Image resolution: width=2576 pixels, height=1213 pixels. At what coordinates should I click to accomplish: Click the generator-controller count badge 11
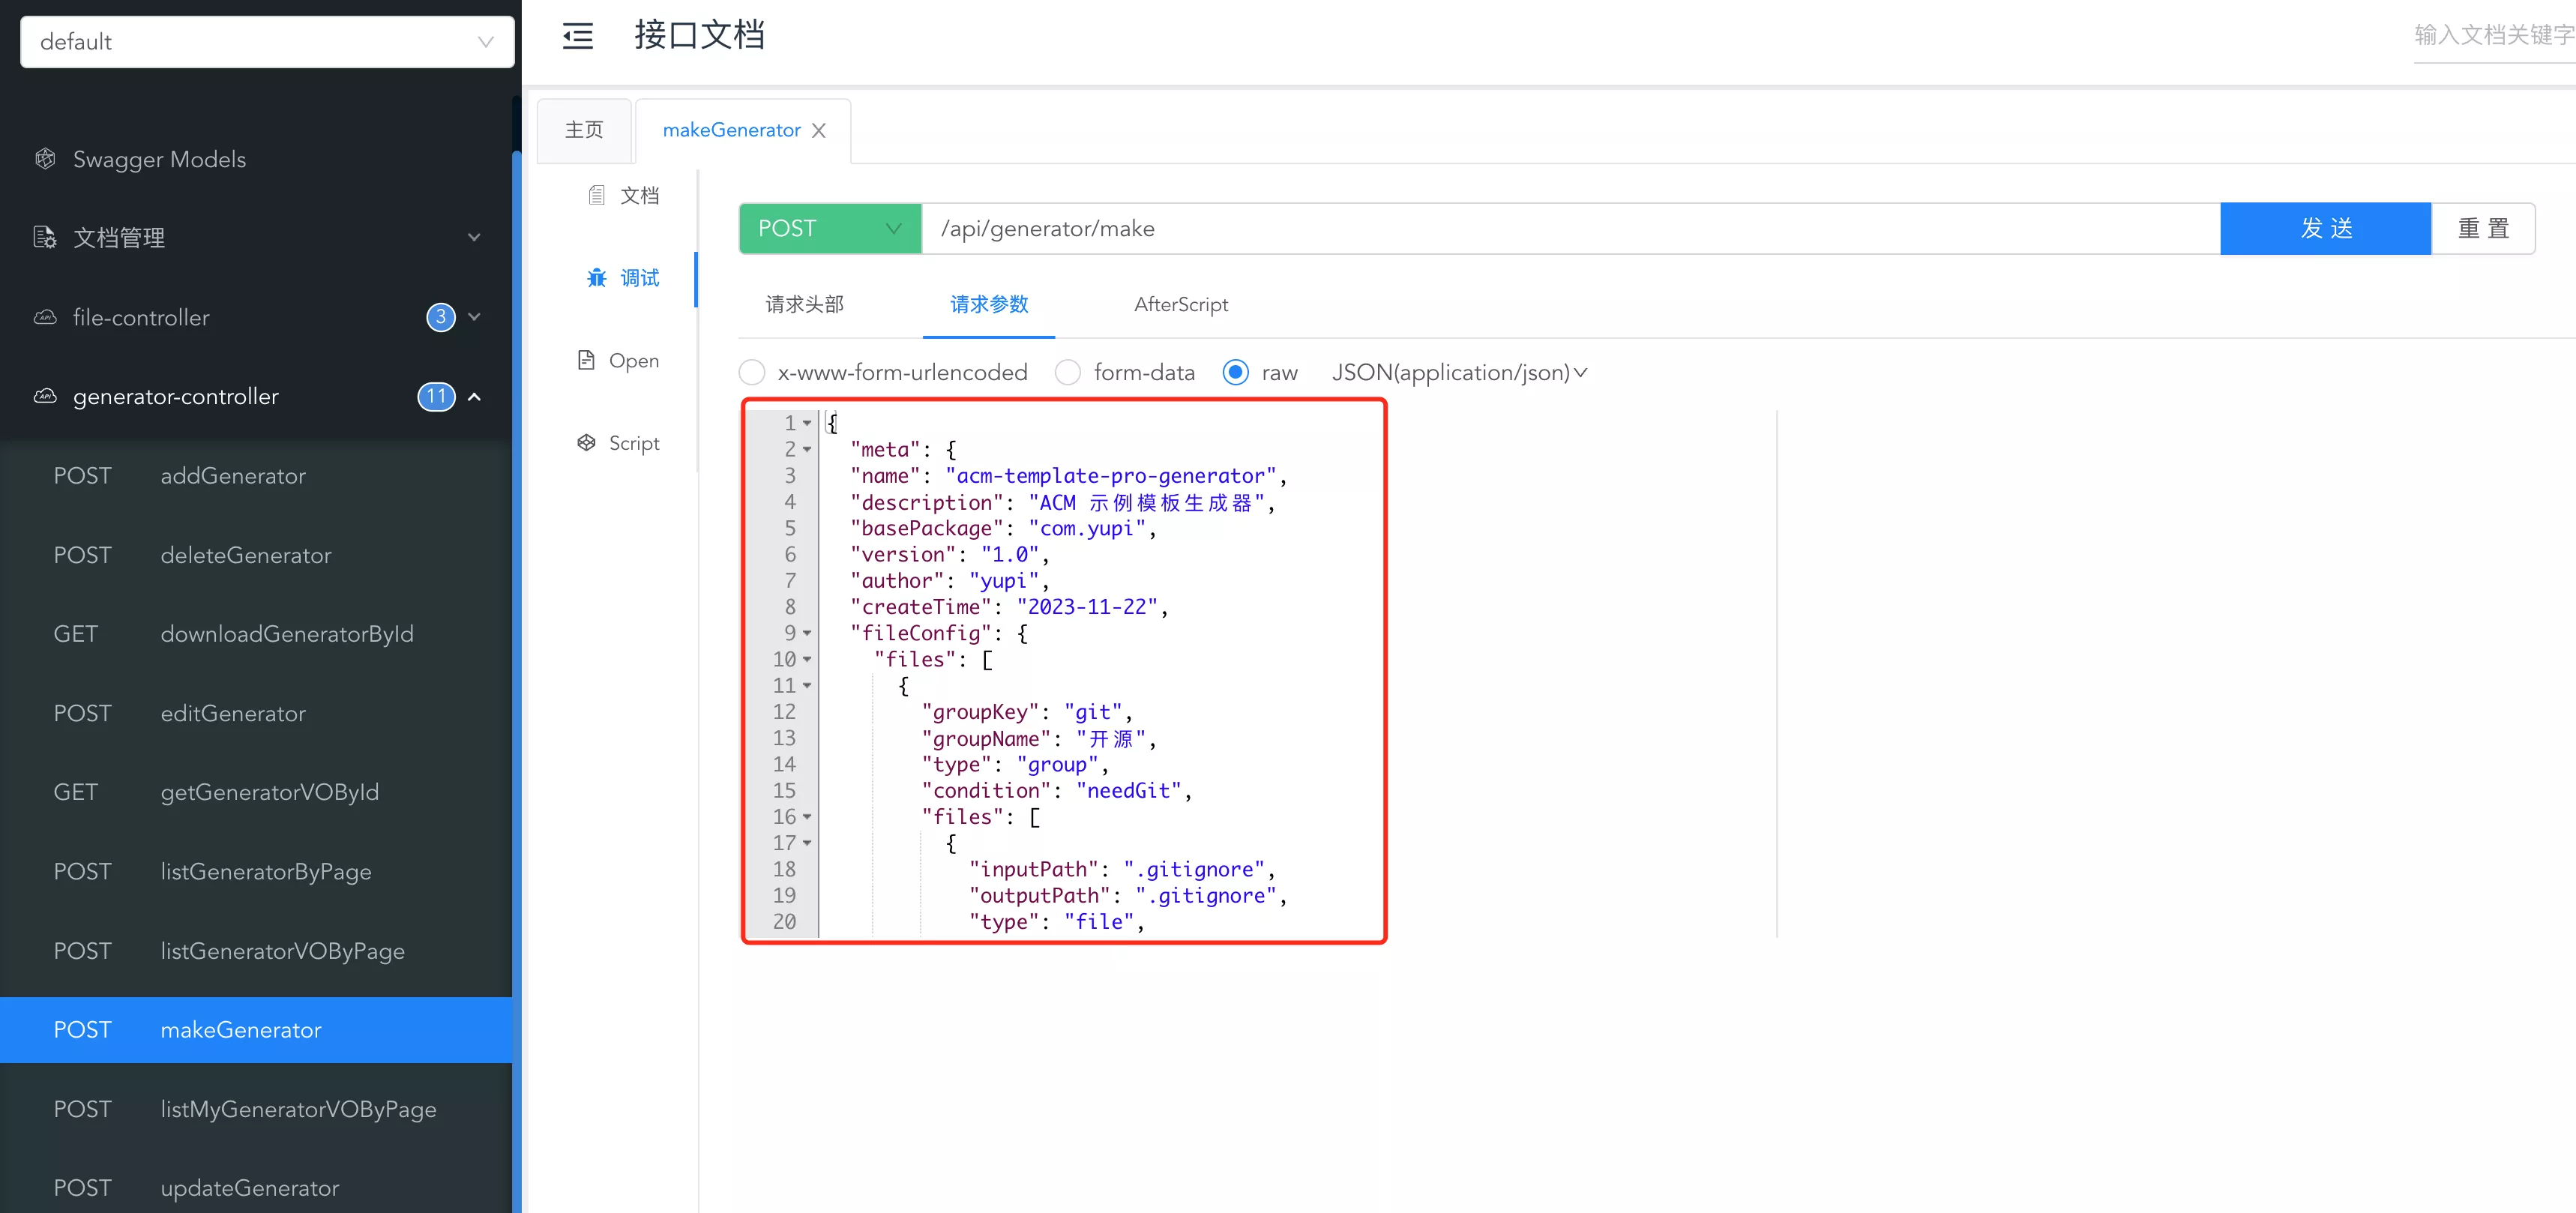coord(436,396)
